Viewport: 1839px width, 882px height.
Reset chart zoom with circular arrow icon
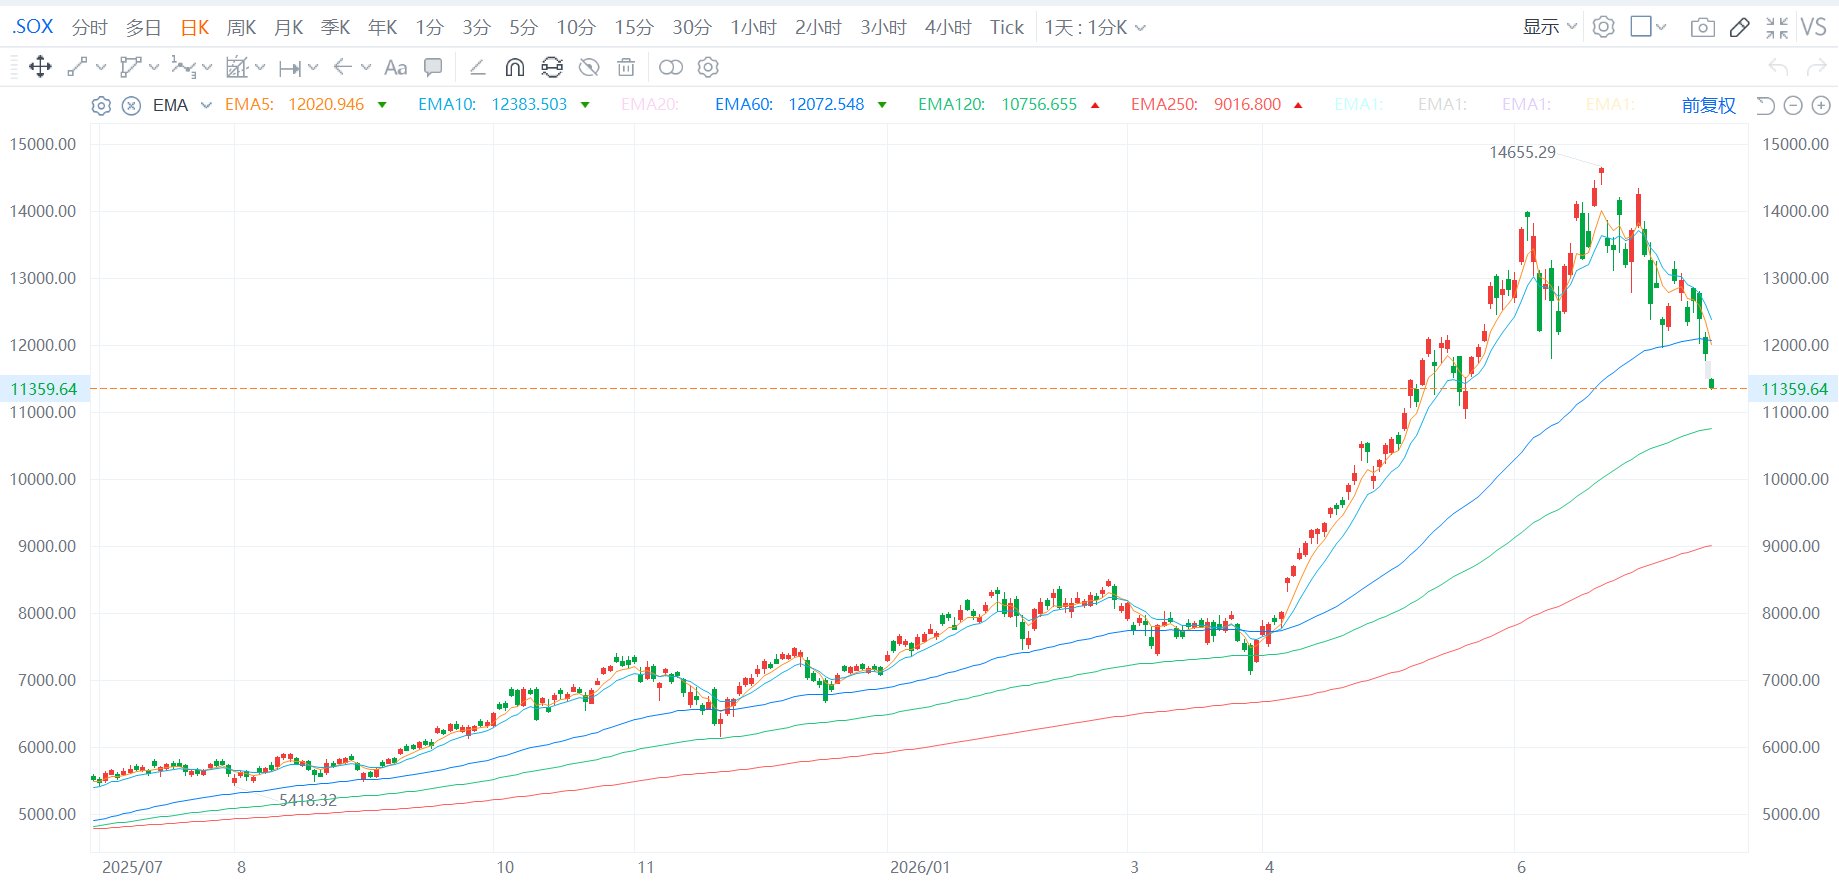[1765, 105]
